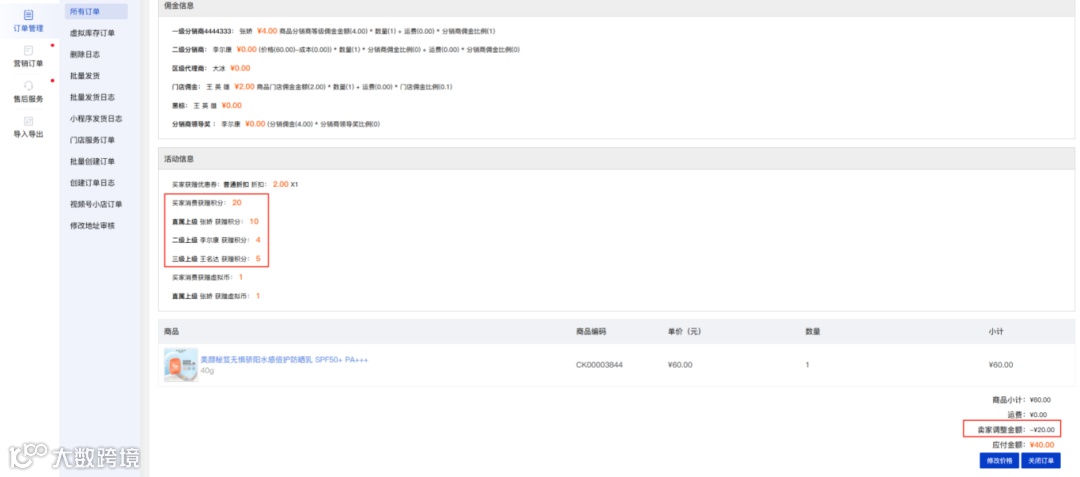This screenshot has width=1080, height=477.
Task: Click the 运费 value ¥0.00
Action: tap(1038, 415)
